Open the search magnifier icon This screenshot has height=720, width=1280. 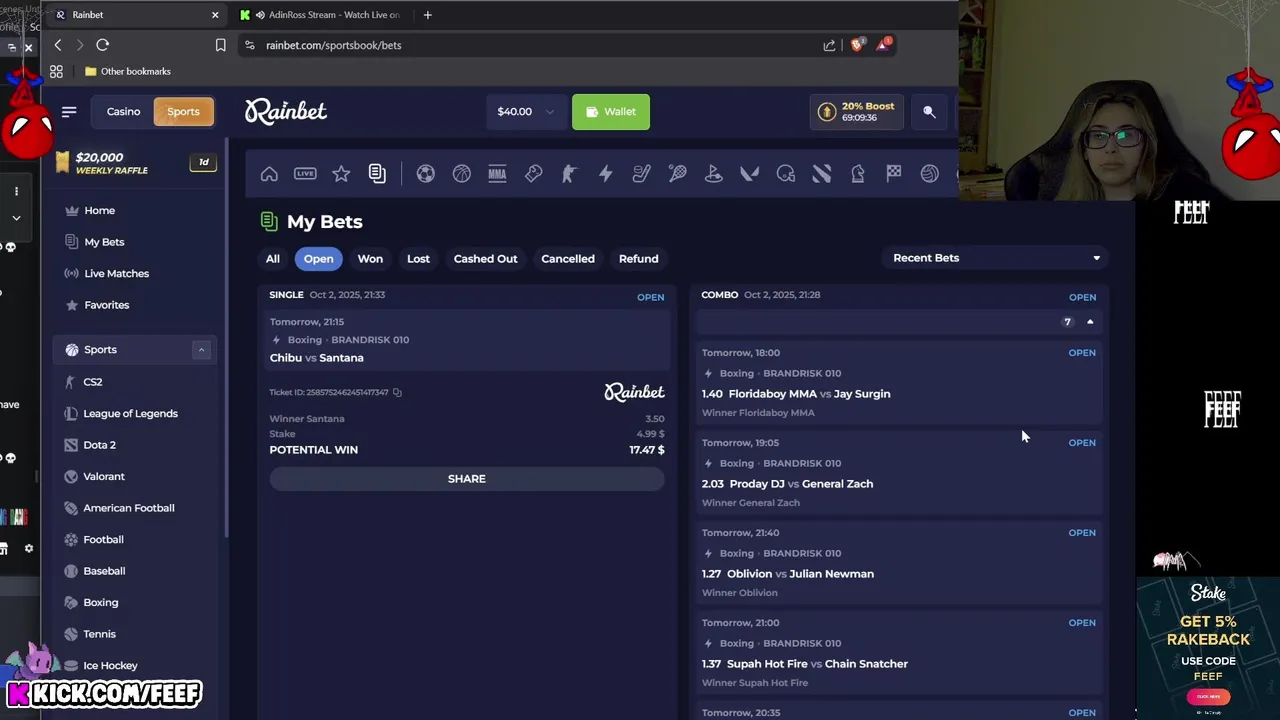click(x=929, y=112)
